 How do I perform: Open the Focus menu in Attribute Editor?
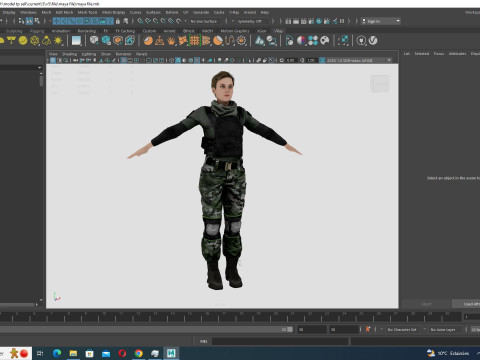point(439,53)
